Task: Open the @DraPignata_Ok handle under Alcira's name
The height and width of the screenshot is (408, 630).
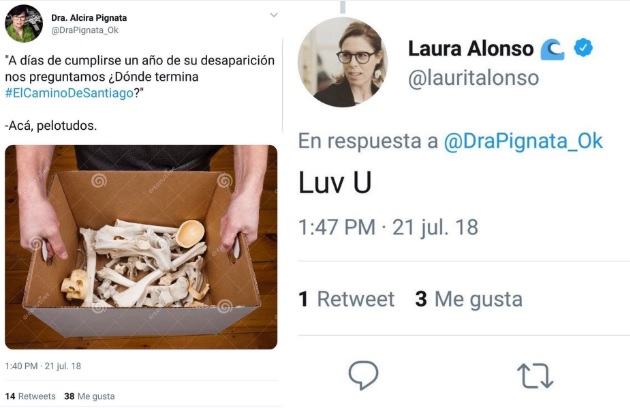Action: pos(85,30)
